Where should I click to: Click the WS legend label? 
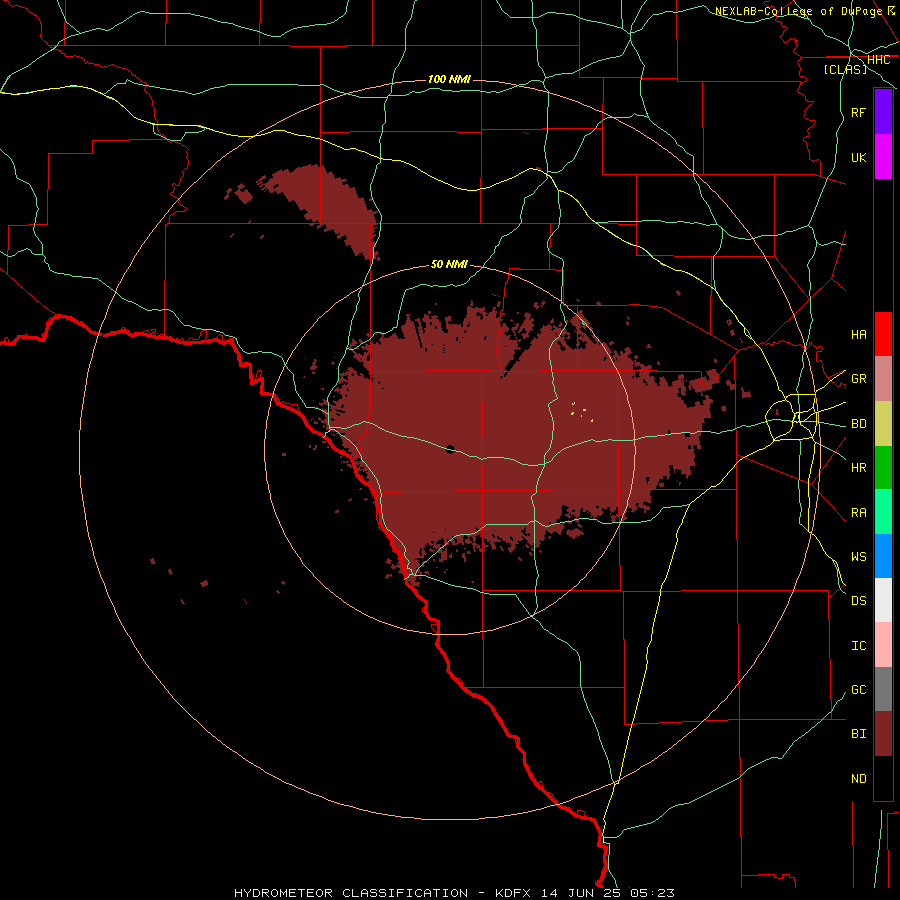click(x=858, y=556)
